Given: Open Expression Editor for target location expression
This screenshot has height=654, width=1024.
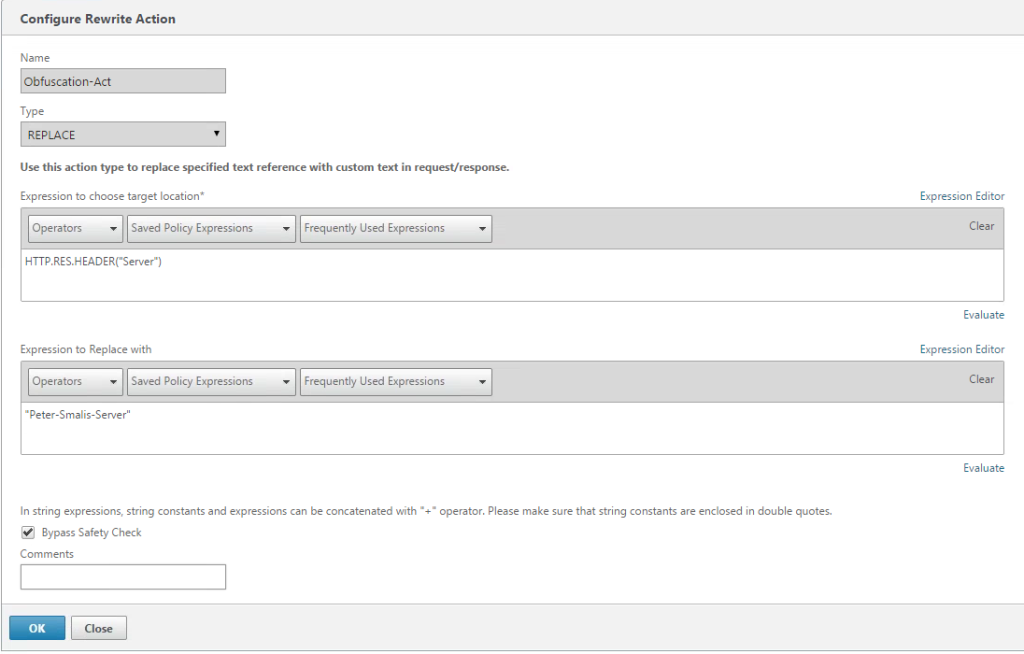Looking at the screenshot, I should (x=962, y=196).
